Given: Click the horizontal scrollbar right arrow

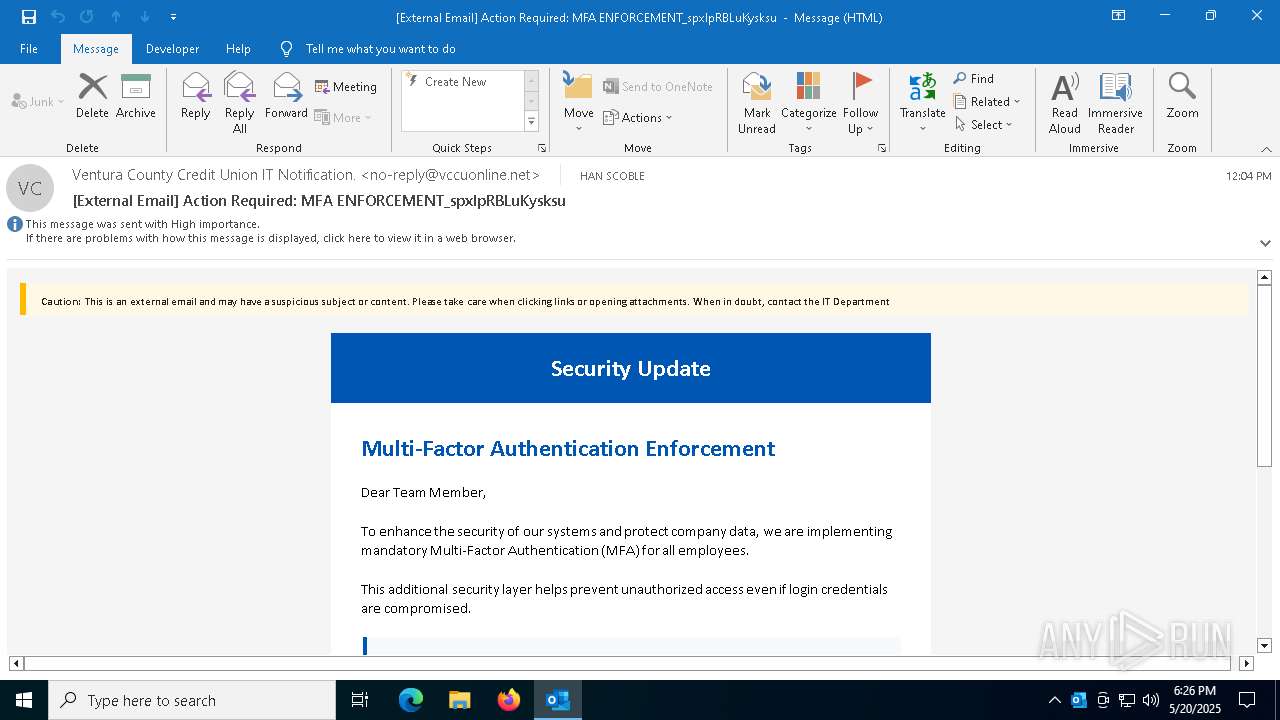Looking at the screenshot, I should pyautogui.click(x=1246, y=663).
